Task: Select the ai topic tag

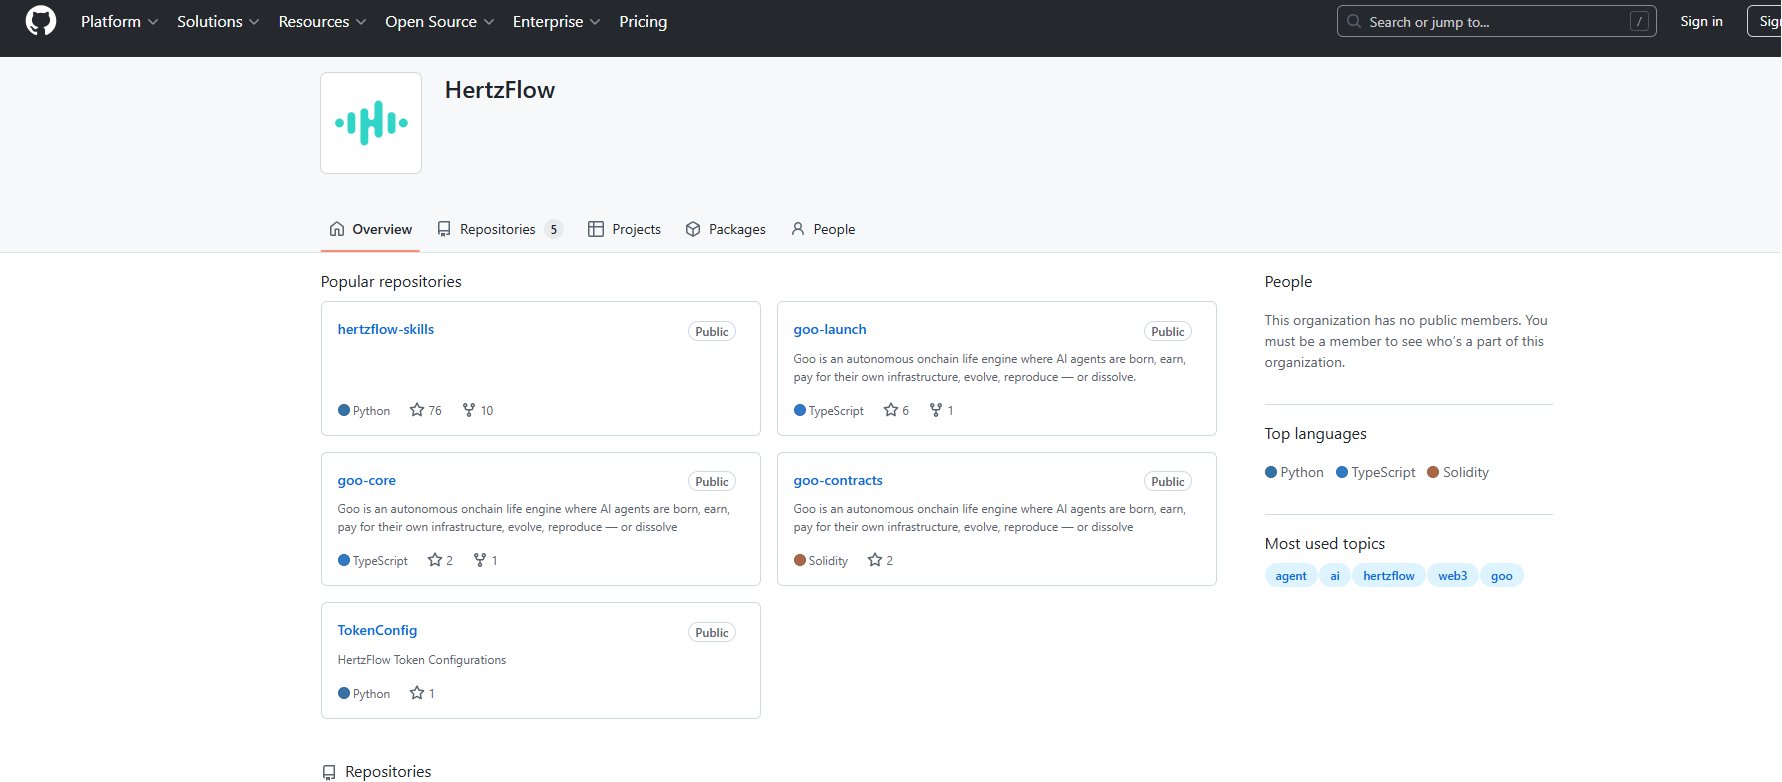Action: point(1334,575)
